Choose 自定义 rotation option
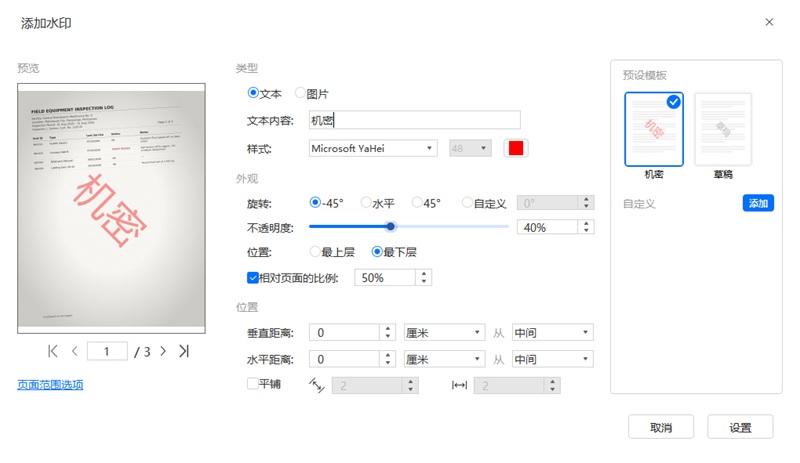Viewport: 800px width, 463px height. pos(467,203)
